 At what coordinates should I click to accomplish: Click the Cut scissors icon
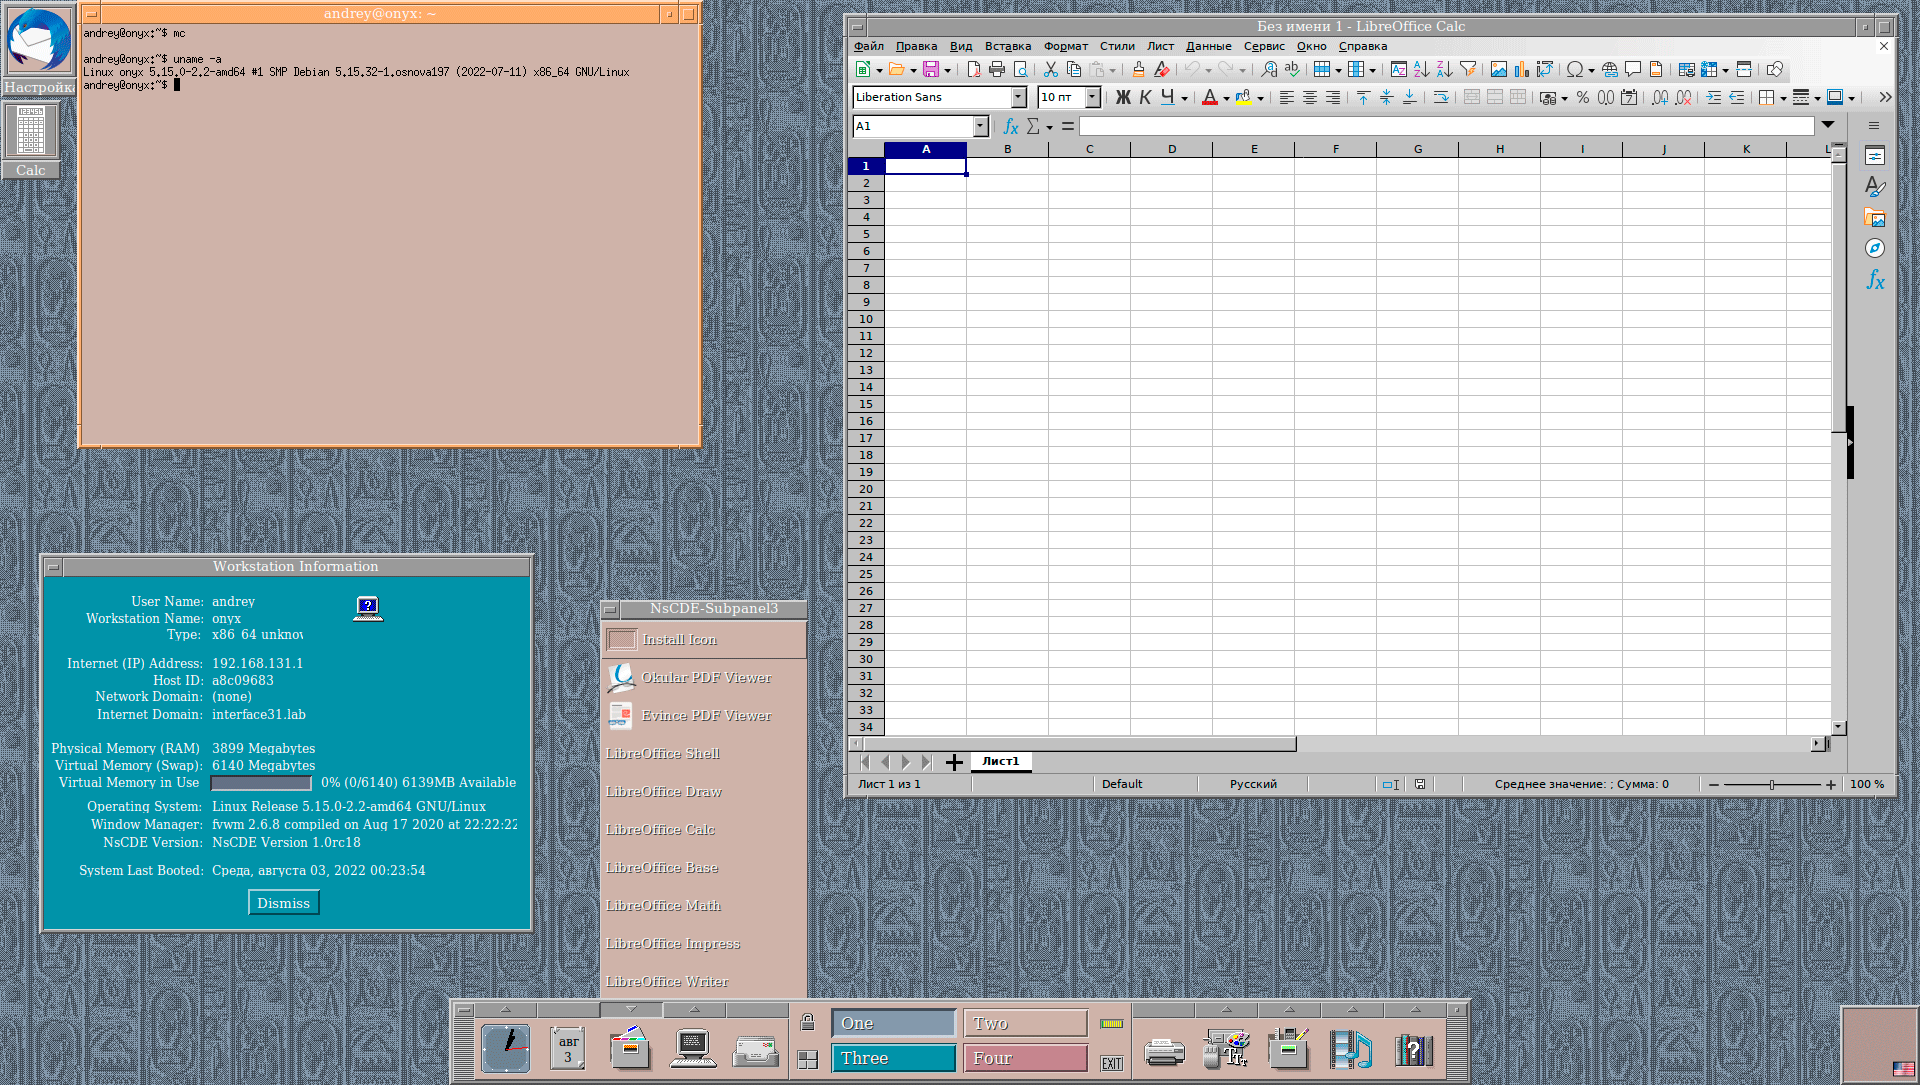pos(1050,69)
